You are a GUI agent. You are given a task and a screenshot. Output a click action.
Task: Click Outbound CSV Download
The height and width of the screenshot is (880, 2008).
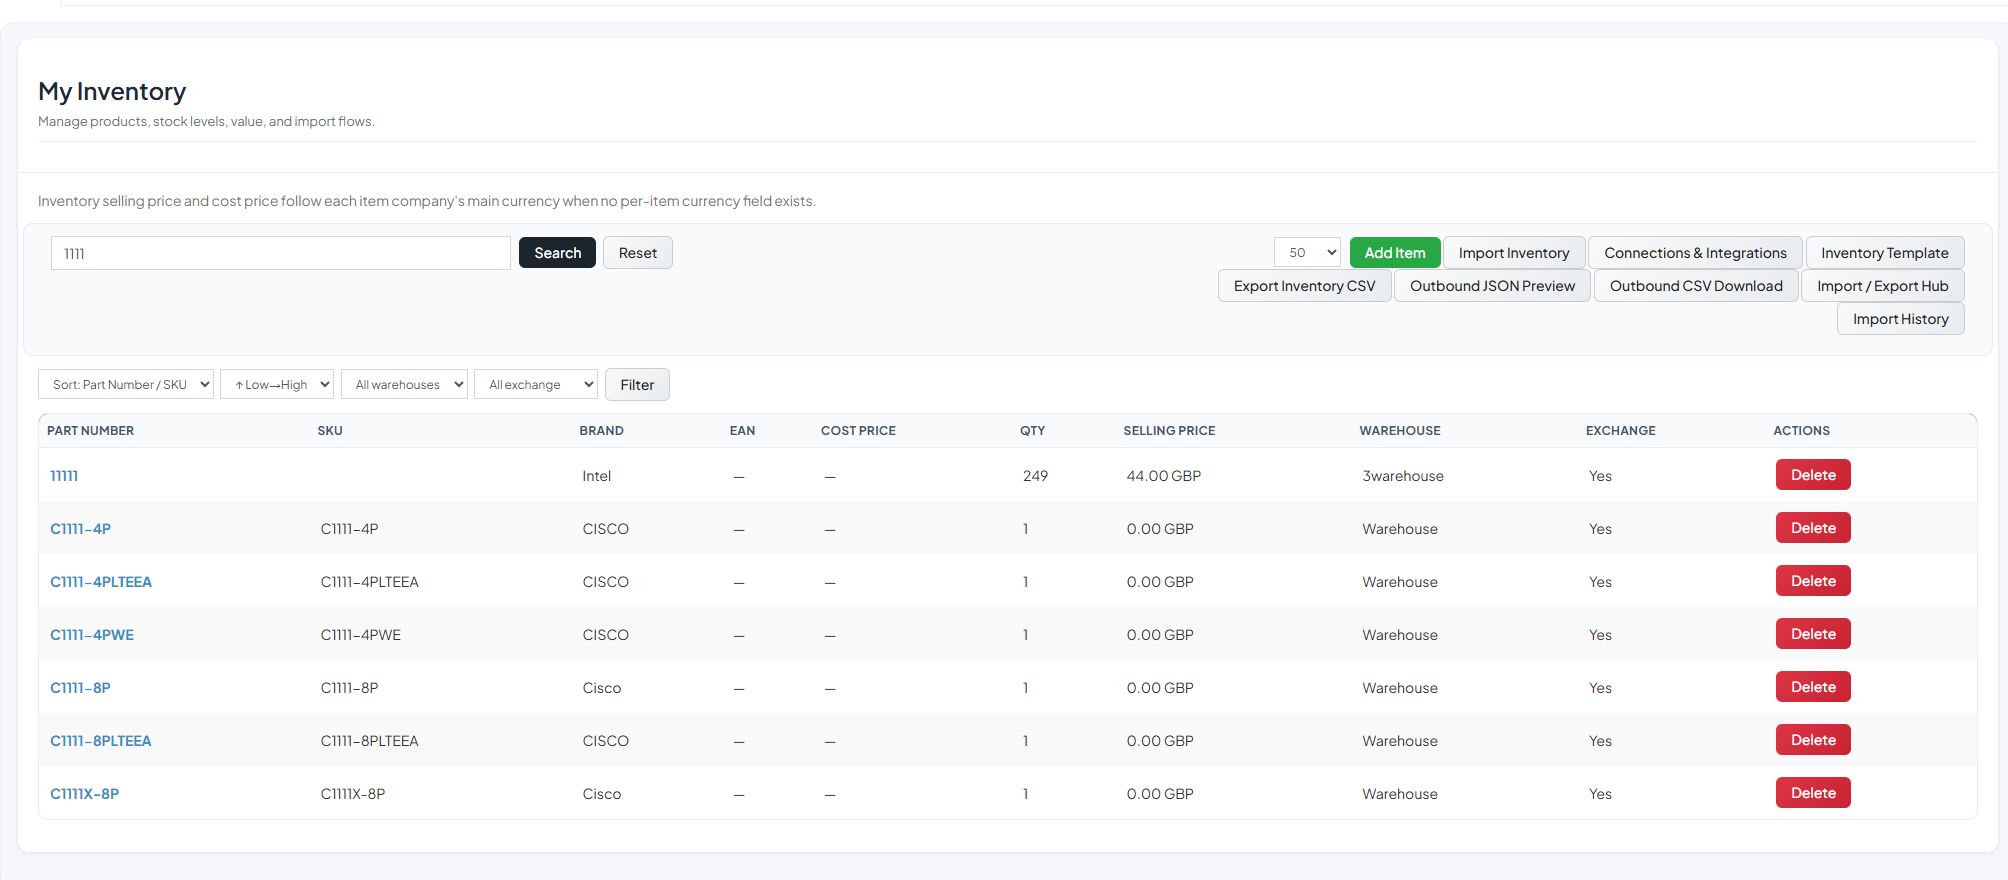coord(1696,286)
